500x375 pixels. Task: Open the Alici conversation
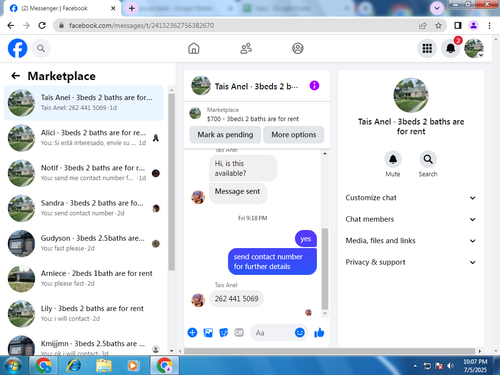pyautogui.click(x=84, y=138)
